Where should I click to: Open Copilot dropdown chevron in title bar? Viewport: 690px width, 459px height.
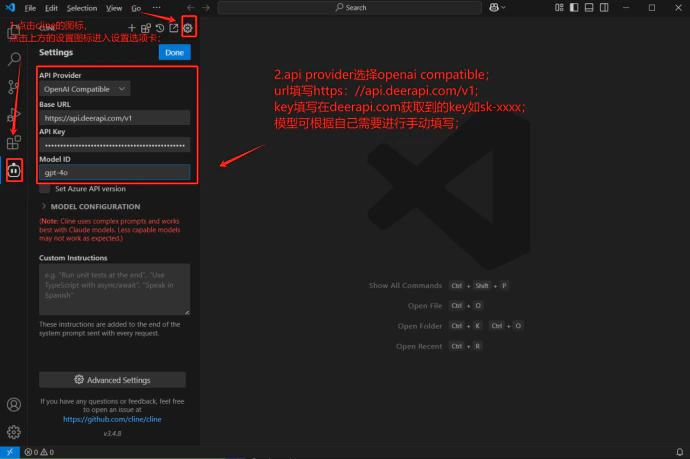(503, 7)
